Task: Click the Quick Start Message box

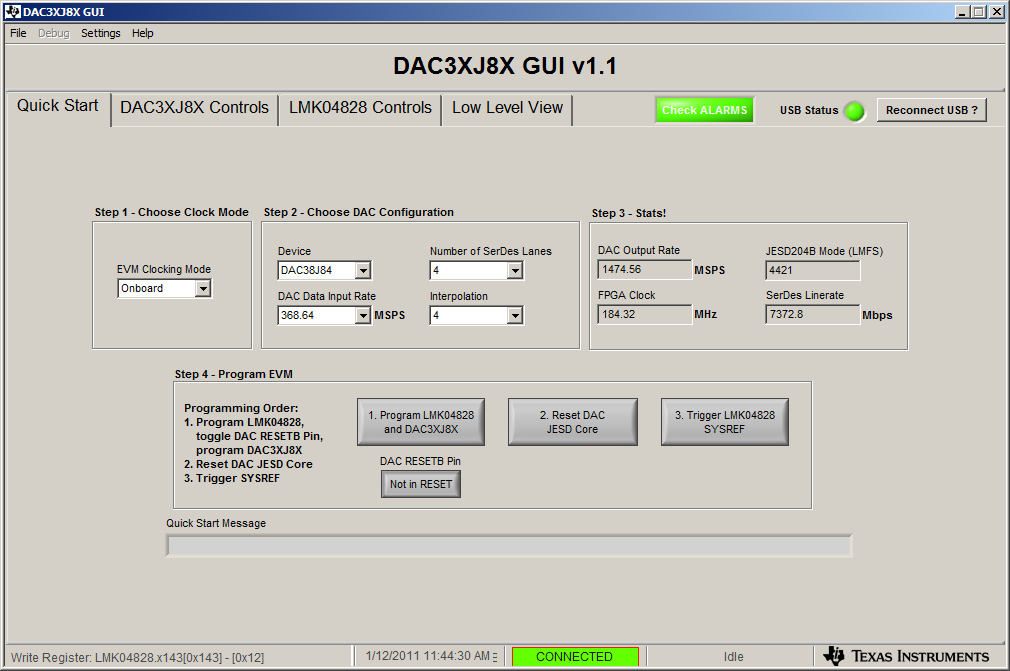Action: click(x=509, y=546)
